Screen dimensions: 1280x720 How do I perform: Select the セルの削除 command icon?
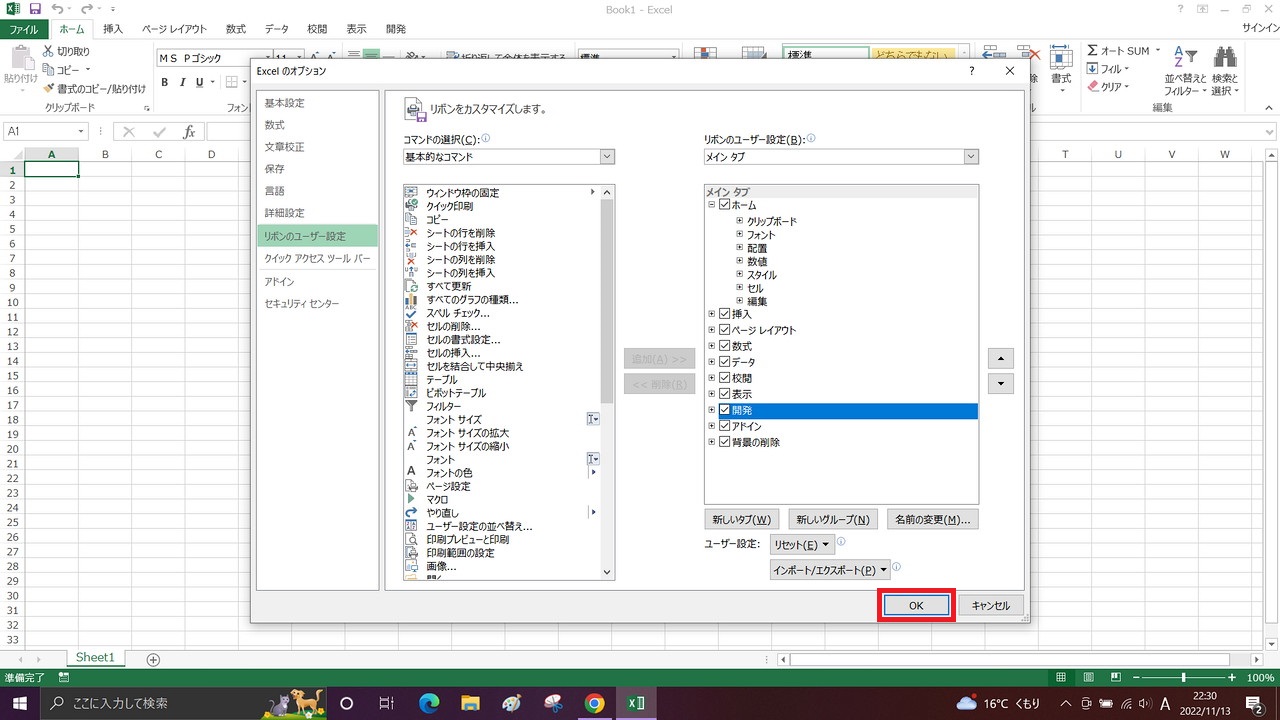tap(410, 326)
